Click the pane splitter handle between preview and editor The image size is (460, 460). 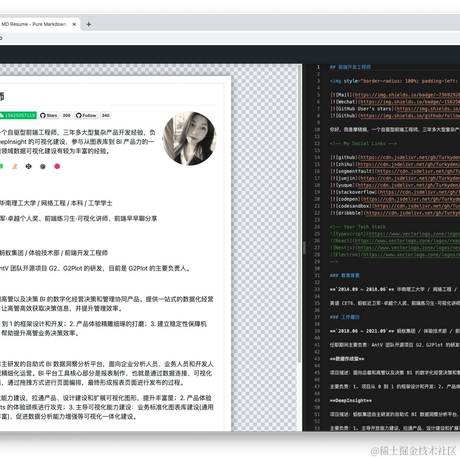(x=304, y=248)
